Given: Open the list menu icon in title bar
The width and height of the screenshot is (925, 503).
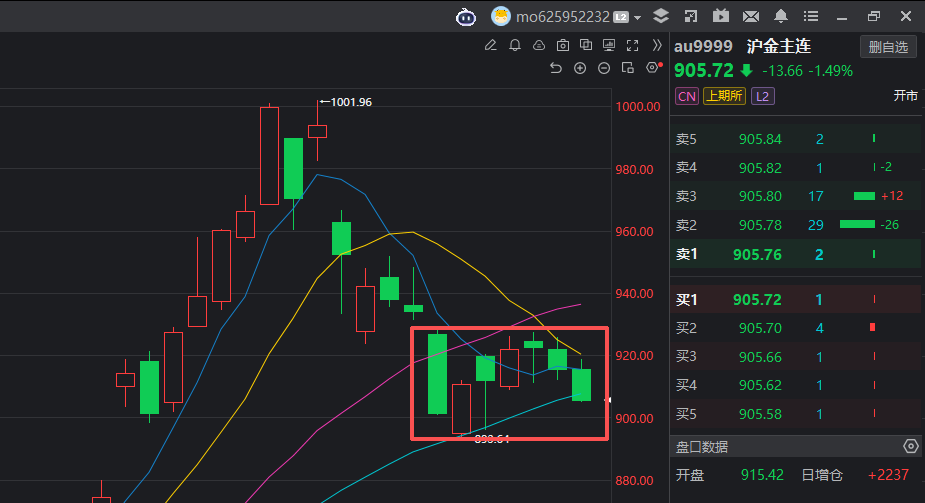Looking at the screenshot, I should [x=811, y=16].
